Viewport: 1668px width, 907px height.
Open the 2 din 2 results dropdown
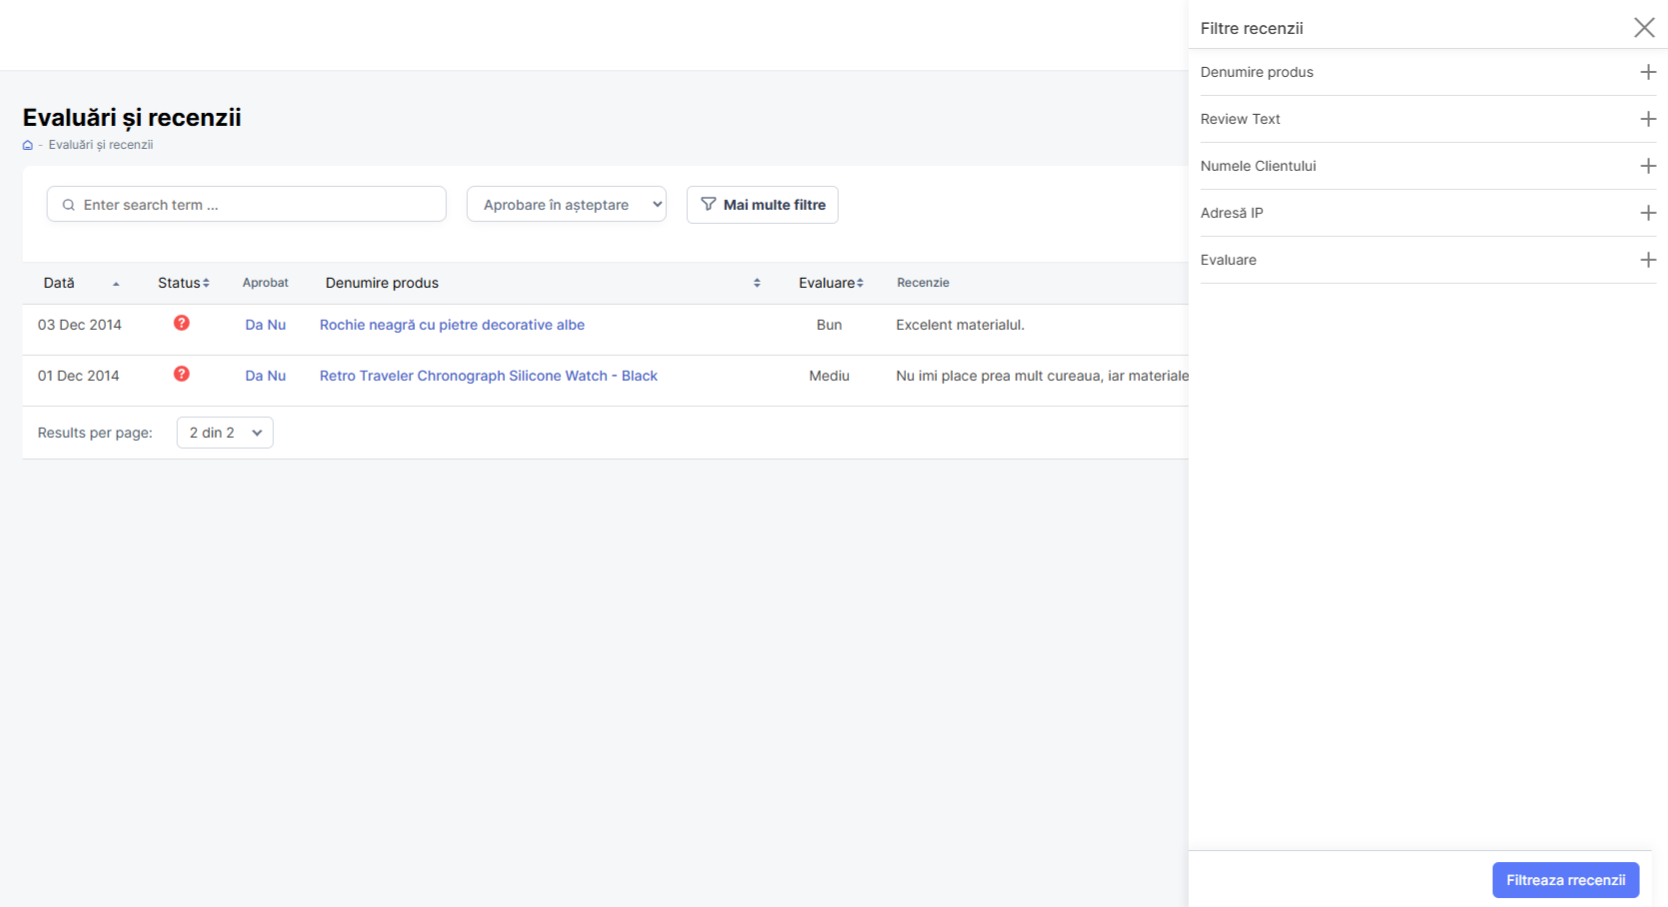point(225,432)
